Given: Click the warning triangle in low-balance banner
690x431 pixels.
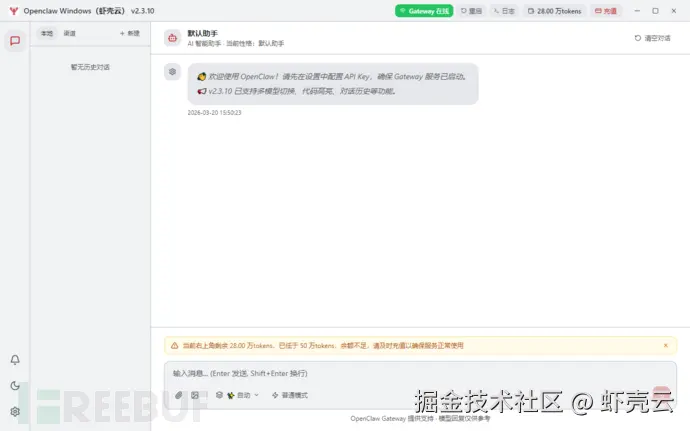Looking at the screenshot, I should (x=175, y=346).
